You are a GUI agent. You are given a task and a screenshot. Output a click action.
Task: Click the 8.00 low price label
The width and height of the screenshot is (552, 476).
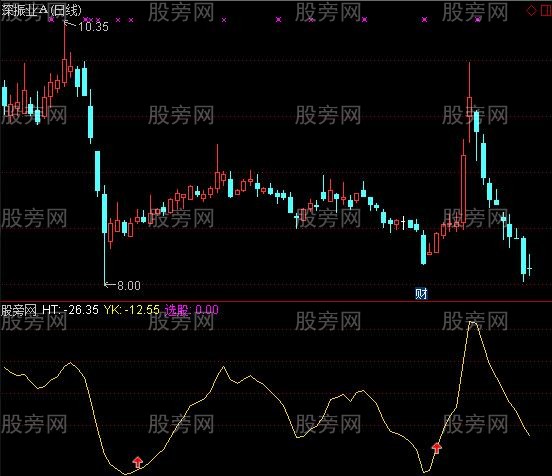tap(128, 285)
